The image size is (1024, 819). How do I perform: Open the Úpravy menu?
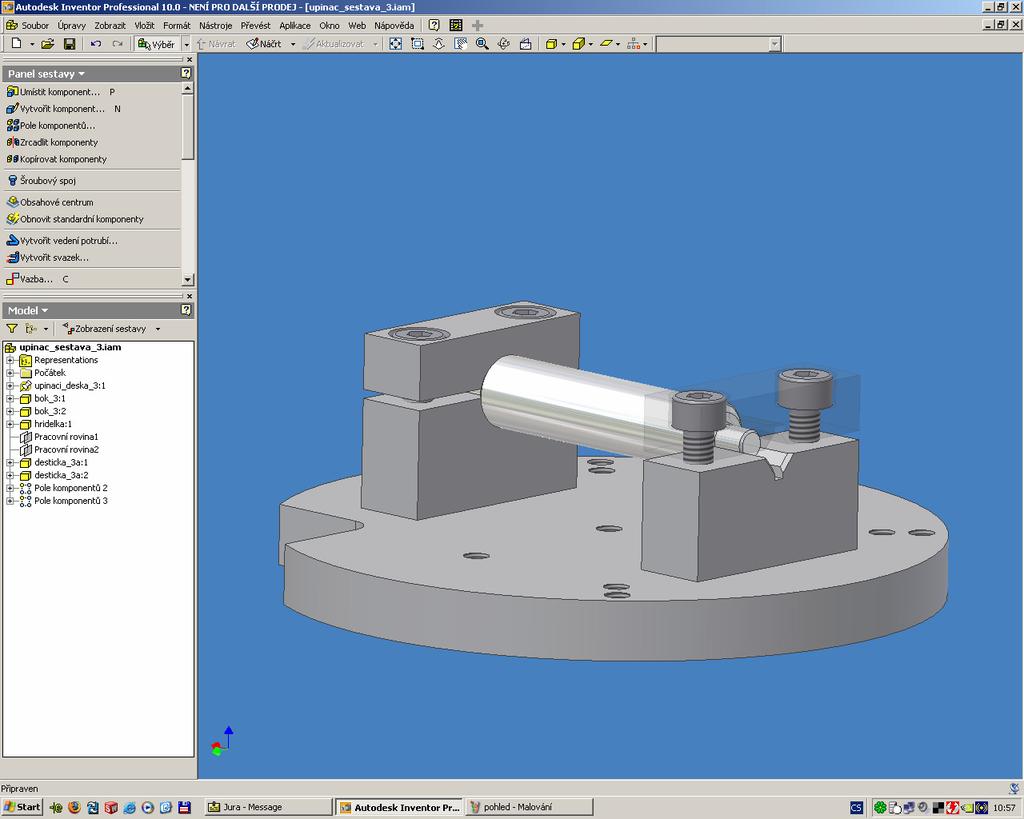[x=71, y=25]
